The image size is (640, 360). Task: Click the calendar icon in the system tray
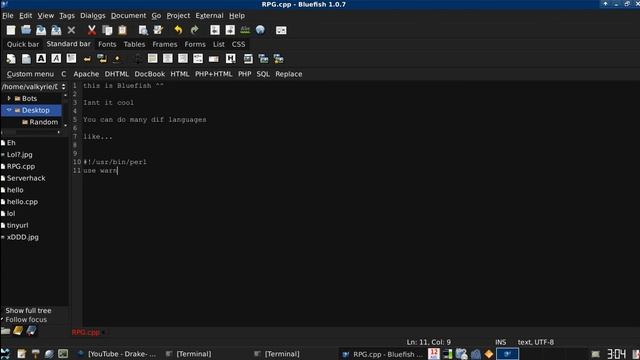click(433, 353)
